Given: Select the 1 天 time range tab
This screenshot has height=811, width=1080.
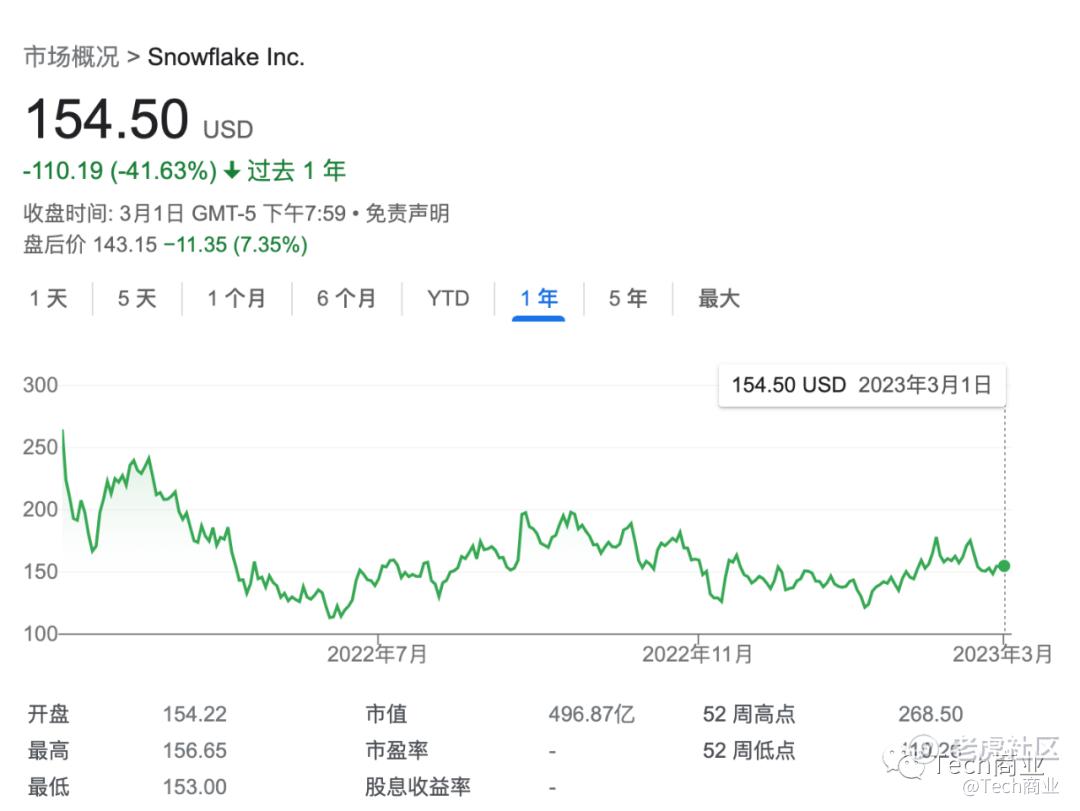Looking at the screenshot, I should point(48,298).
